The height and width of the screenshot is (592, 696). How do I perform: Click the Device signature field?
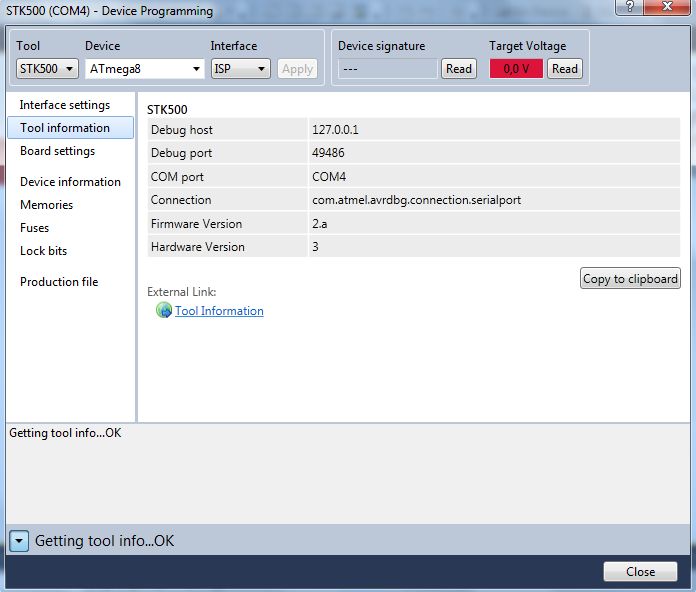pos(388,69)
